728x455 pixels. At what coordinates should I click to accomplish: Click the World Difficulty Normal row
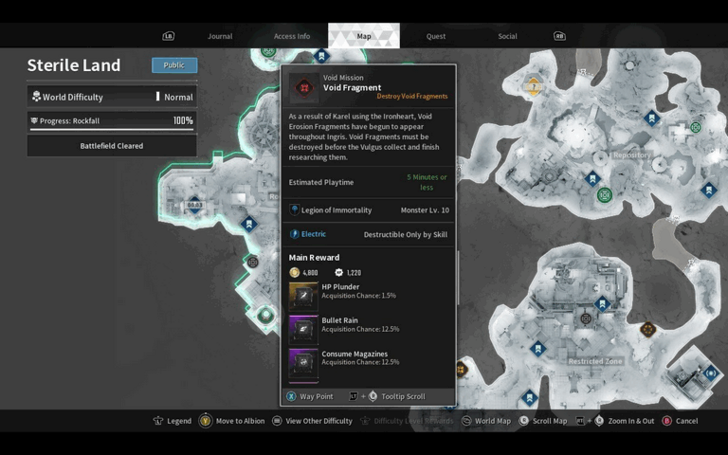click(112, 97)
